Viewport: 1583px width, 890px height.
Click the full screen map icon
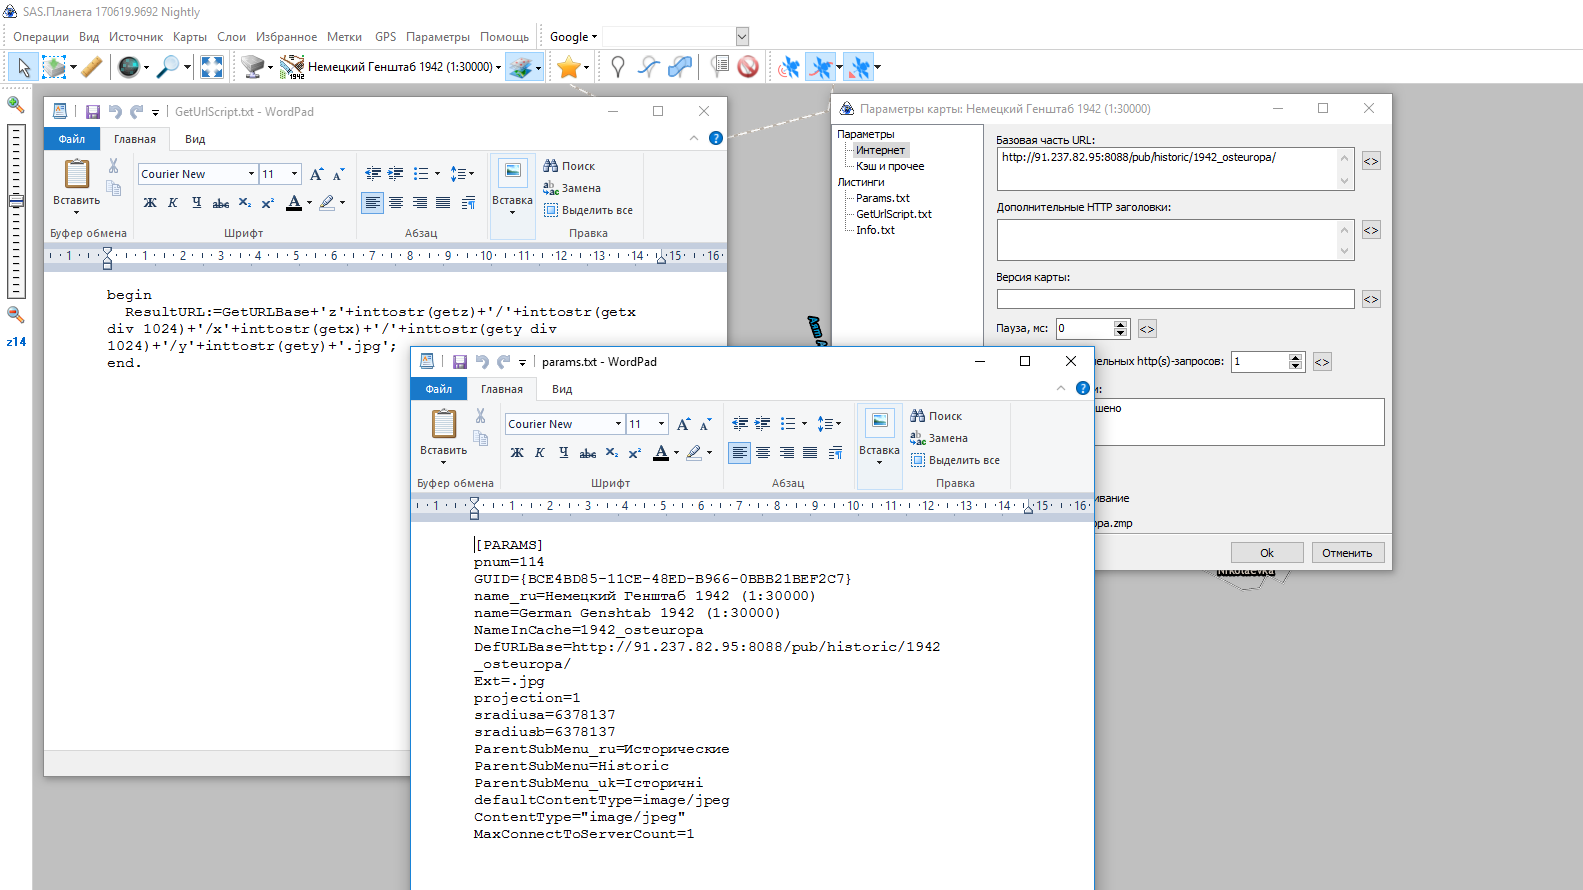tap(212, 67)
